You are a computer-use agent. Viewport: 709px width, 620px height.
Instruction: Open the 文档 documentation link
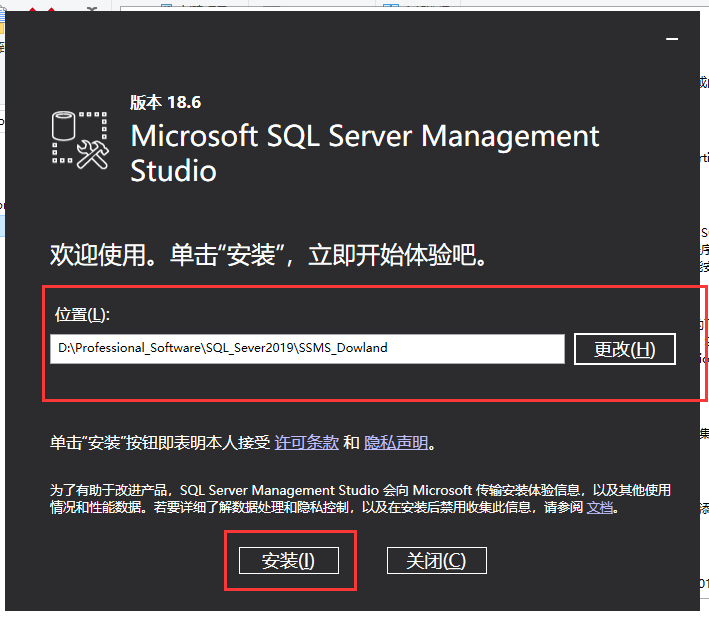600,507
